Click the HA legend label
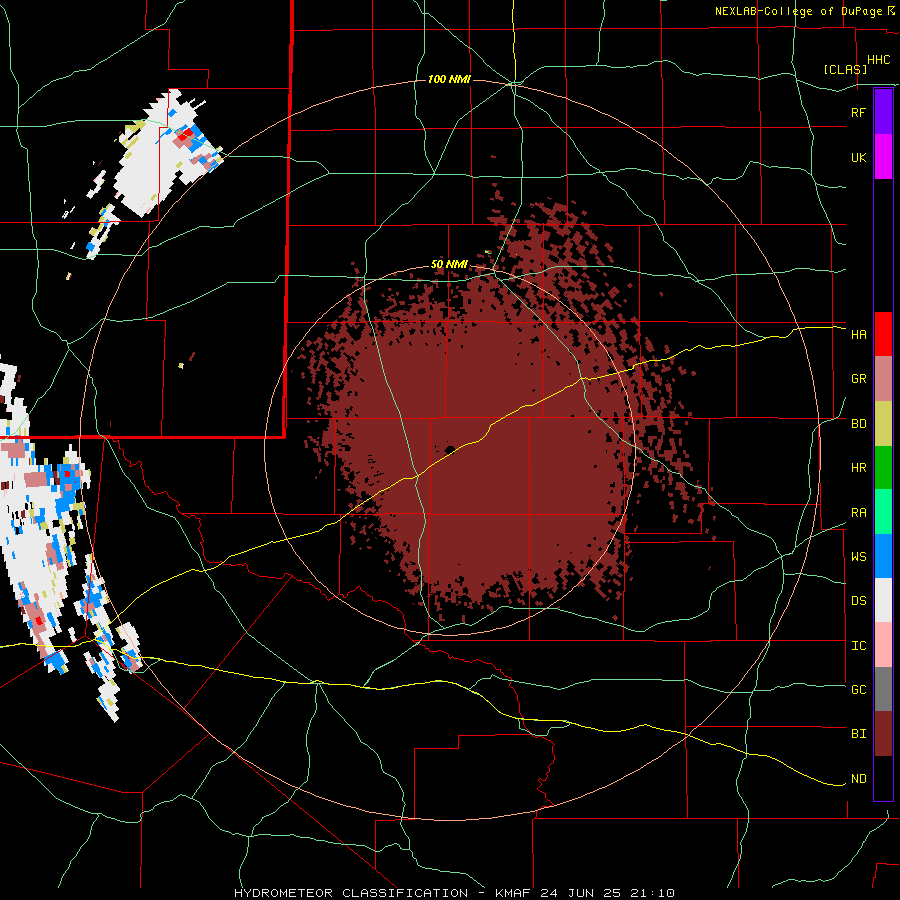 pos(858,335)
